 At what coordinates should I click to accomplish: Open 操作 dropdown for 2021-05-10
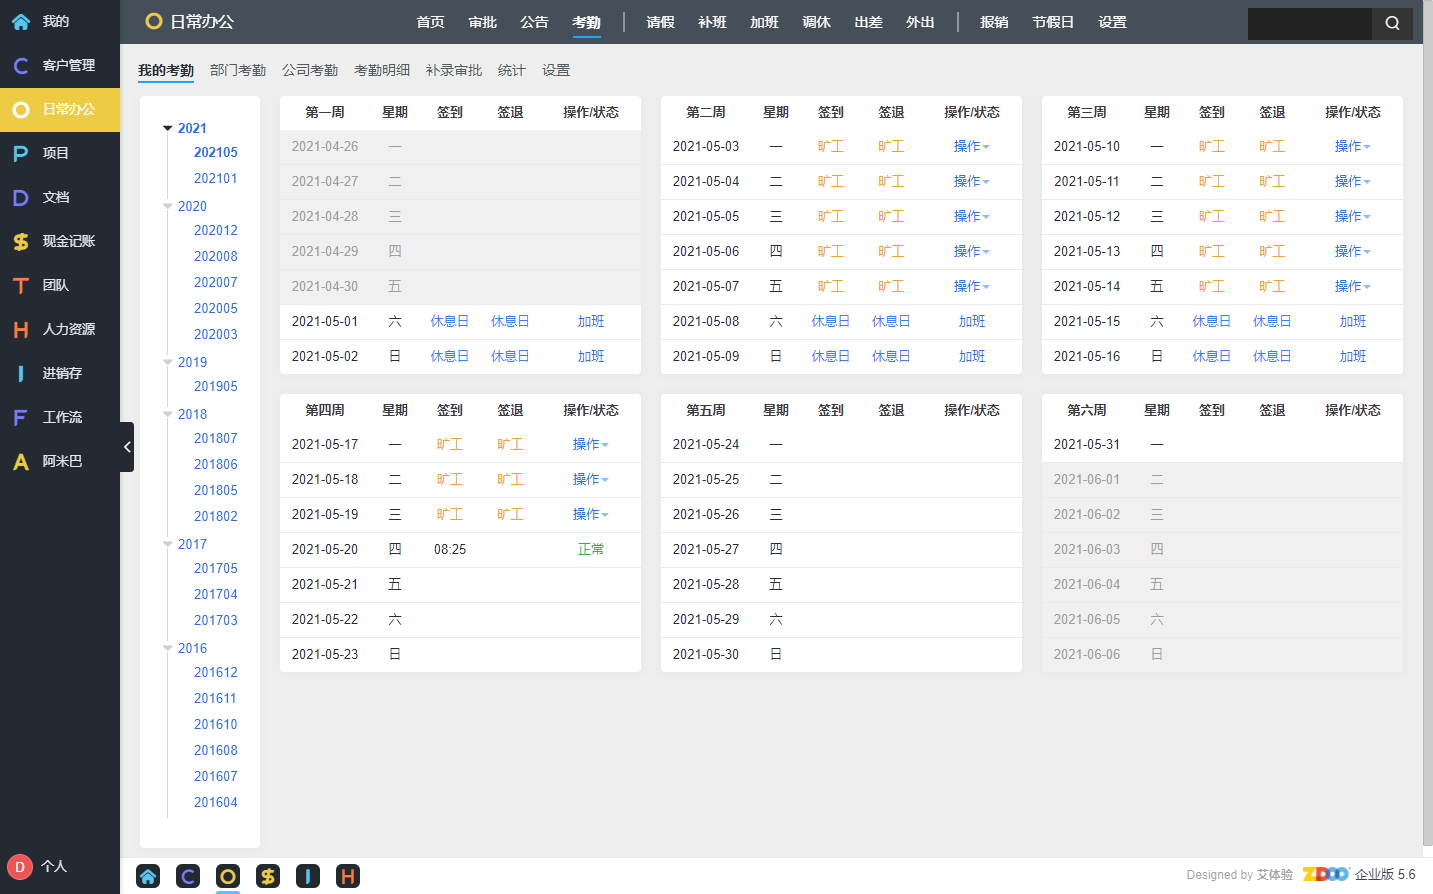pos(1352,146)
